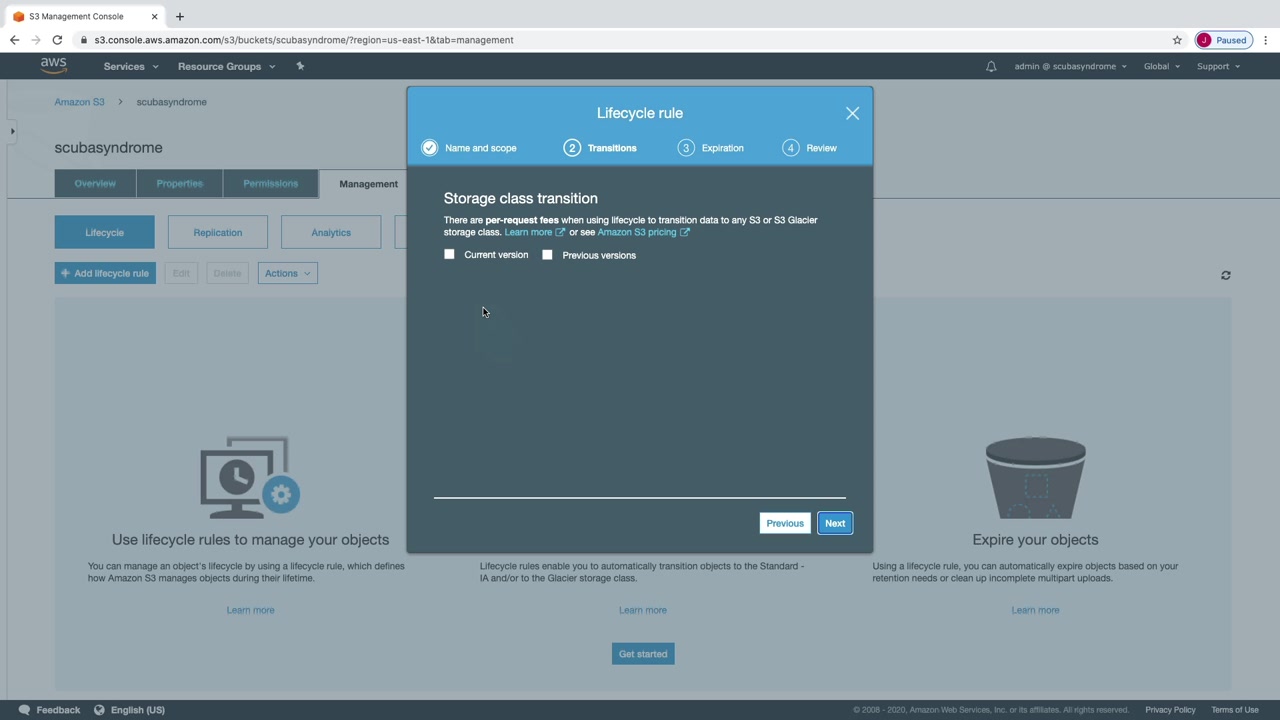Close the S3 Management Console tab
Screen dimensions: 1280x720
tap(154, 16)
